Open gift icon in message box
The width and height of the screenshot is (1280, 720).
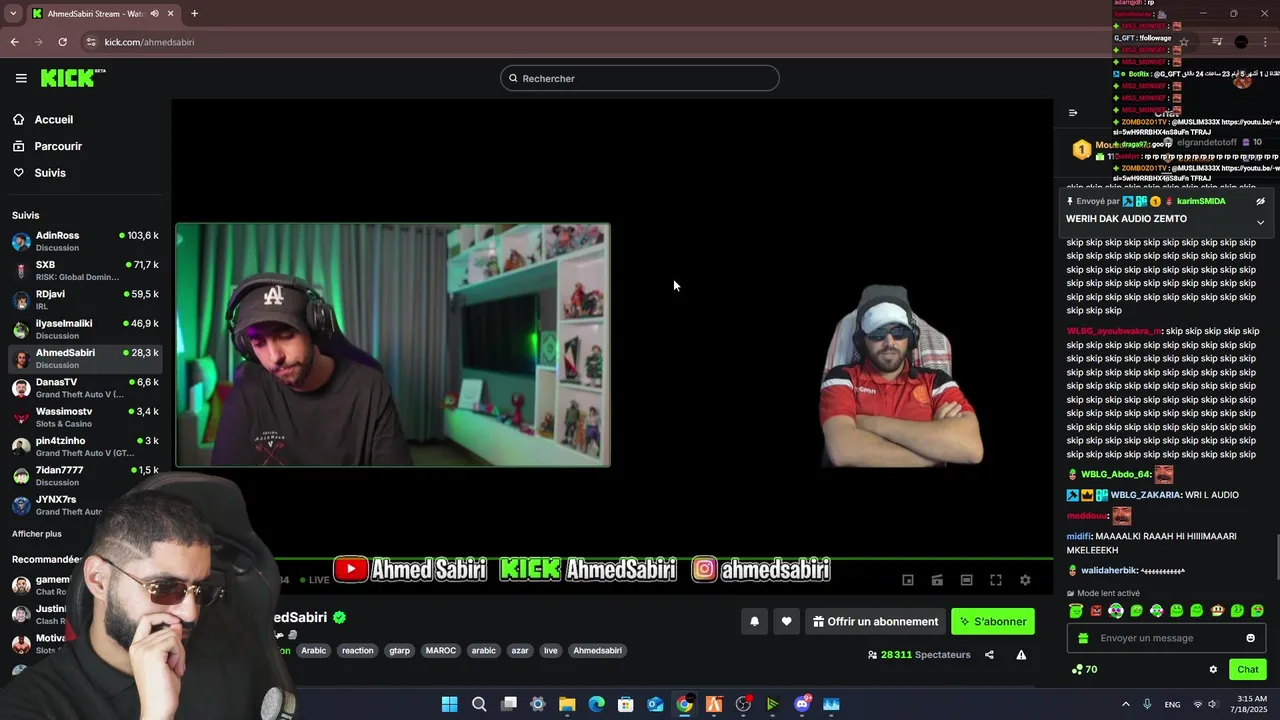[x=1083, y=638]
